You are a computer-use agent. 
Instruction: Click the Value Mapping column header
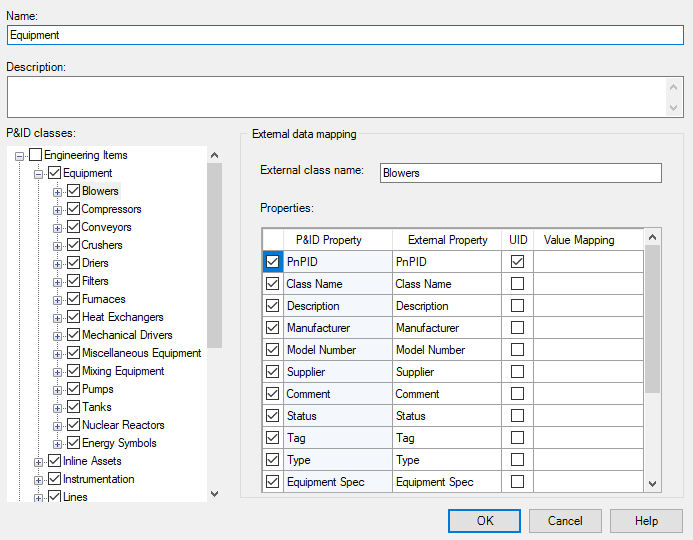[x=579, y=240]
